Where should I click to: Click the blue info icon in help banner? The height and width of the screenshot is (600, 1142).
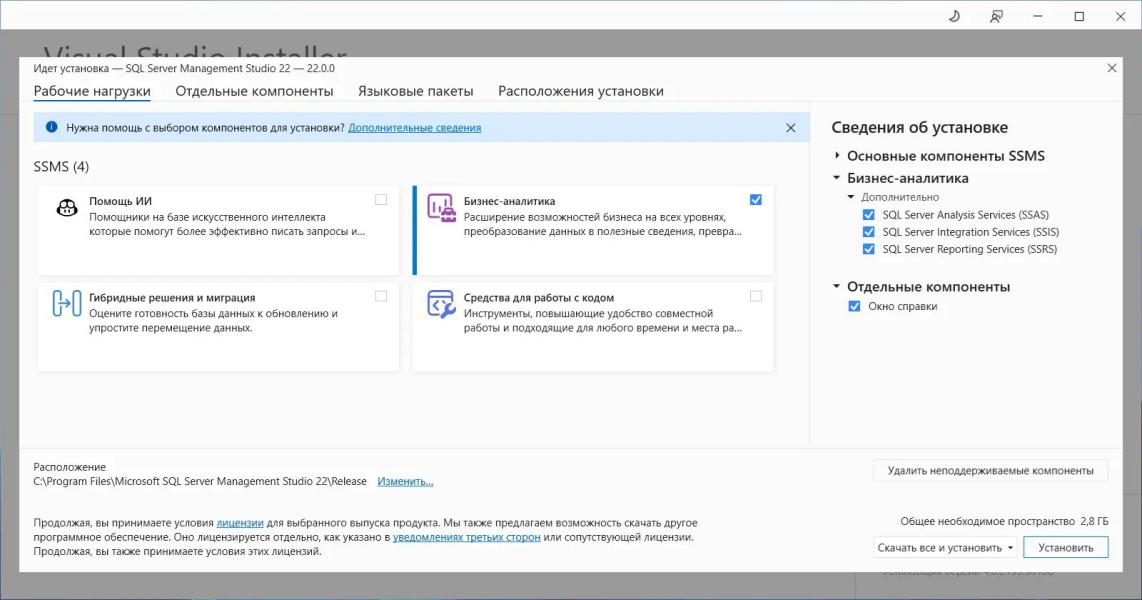[52, 128]
